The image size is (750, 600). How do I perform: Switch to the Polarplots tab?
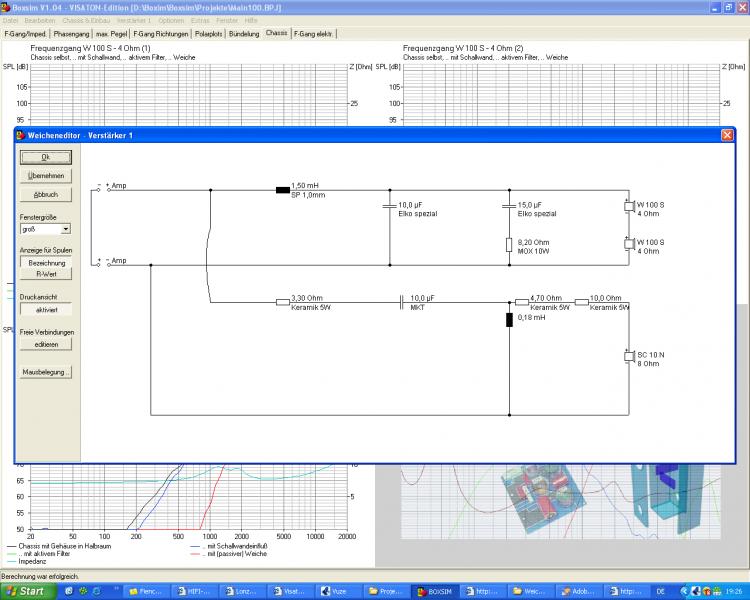pyautogui.click(x=209, y=33)
